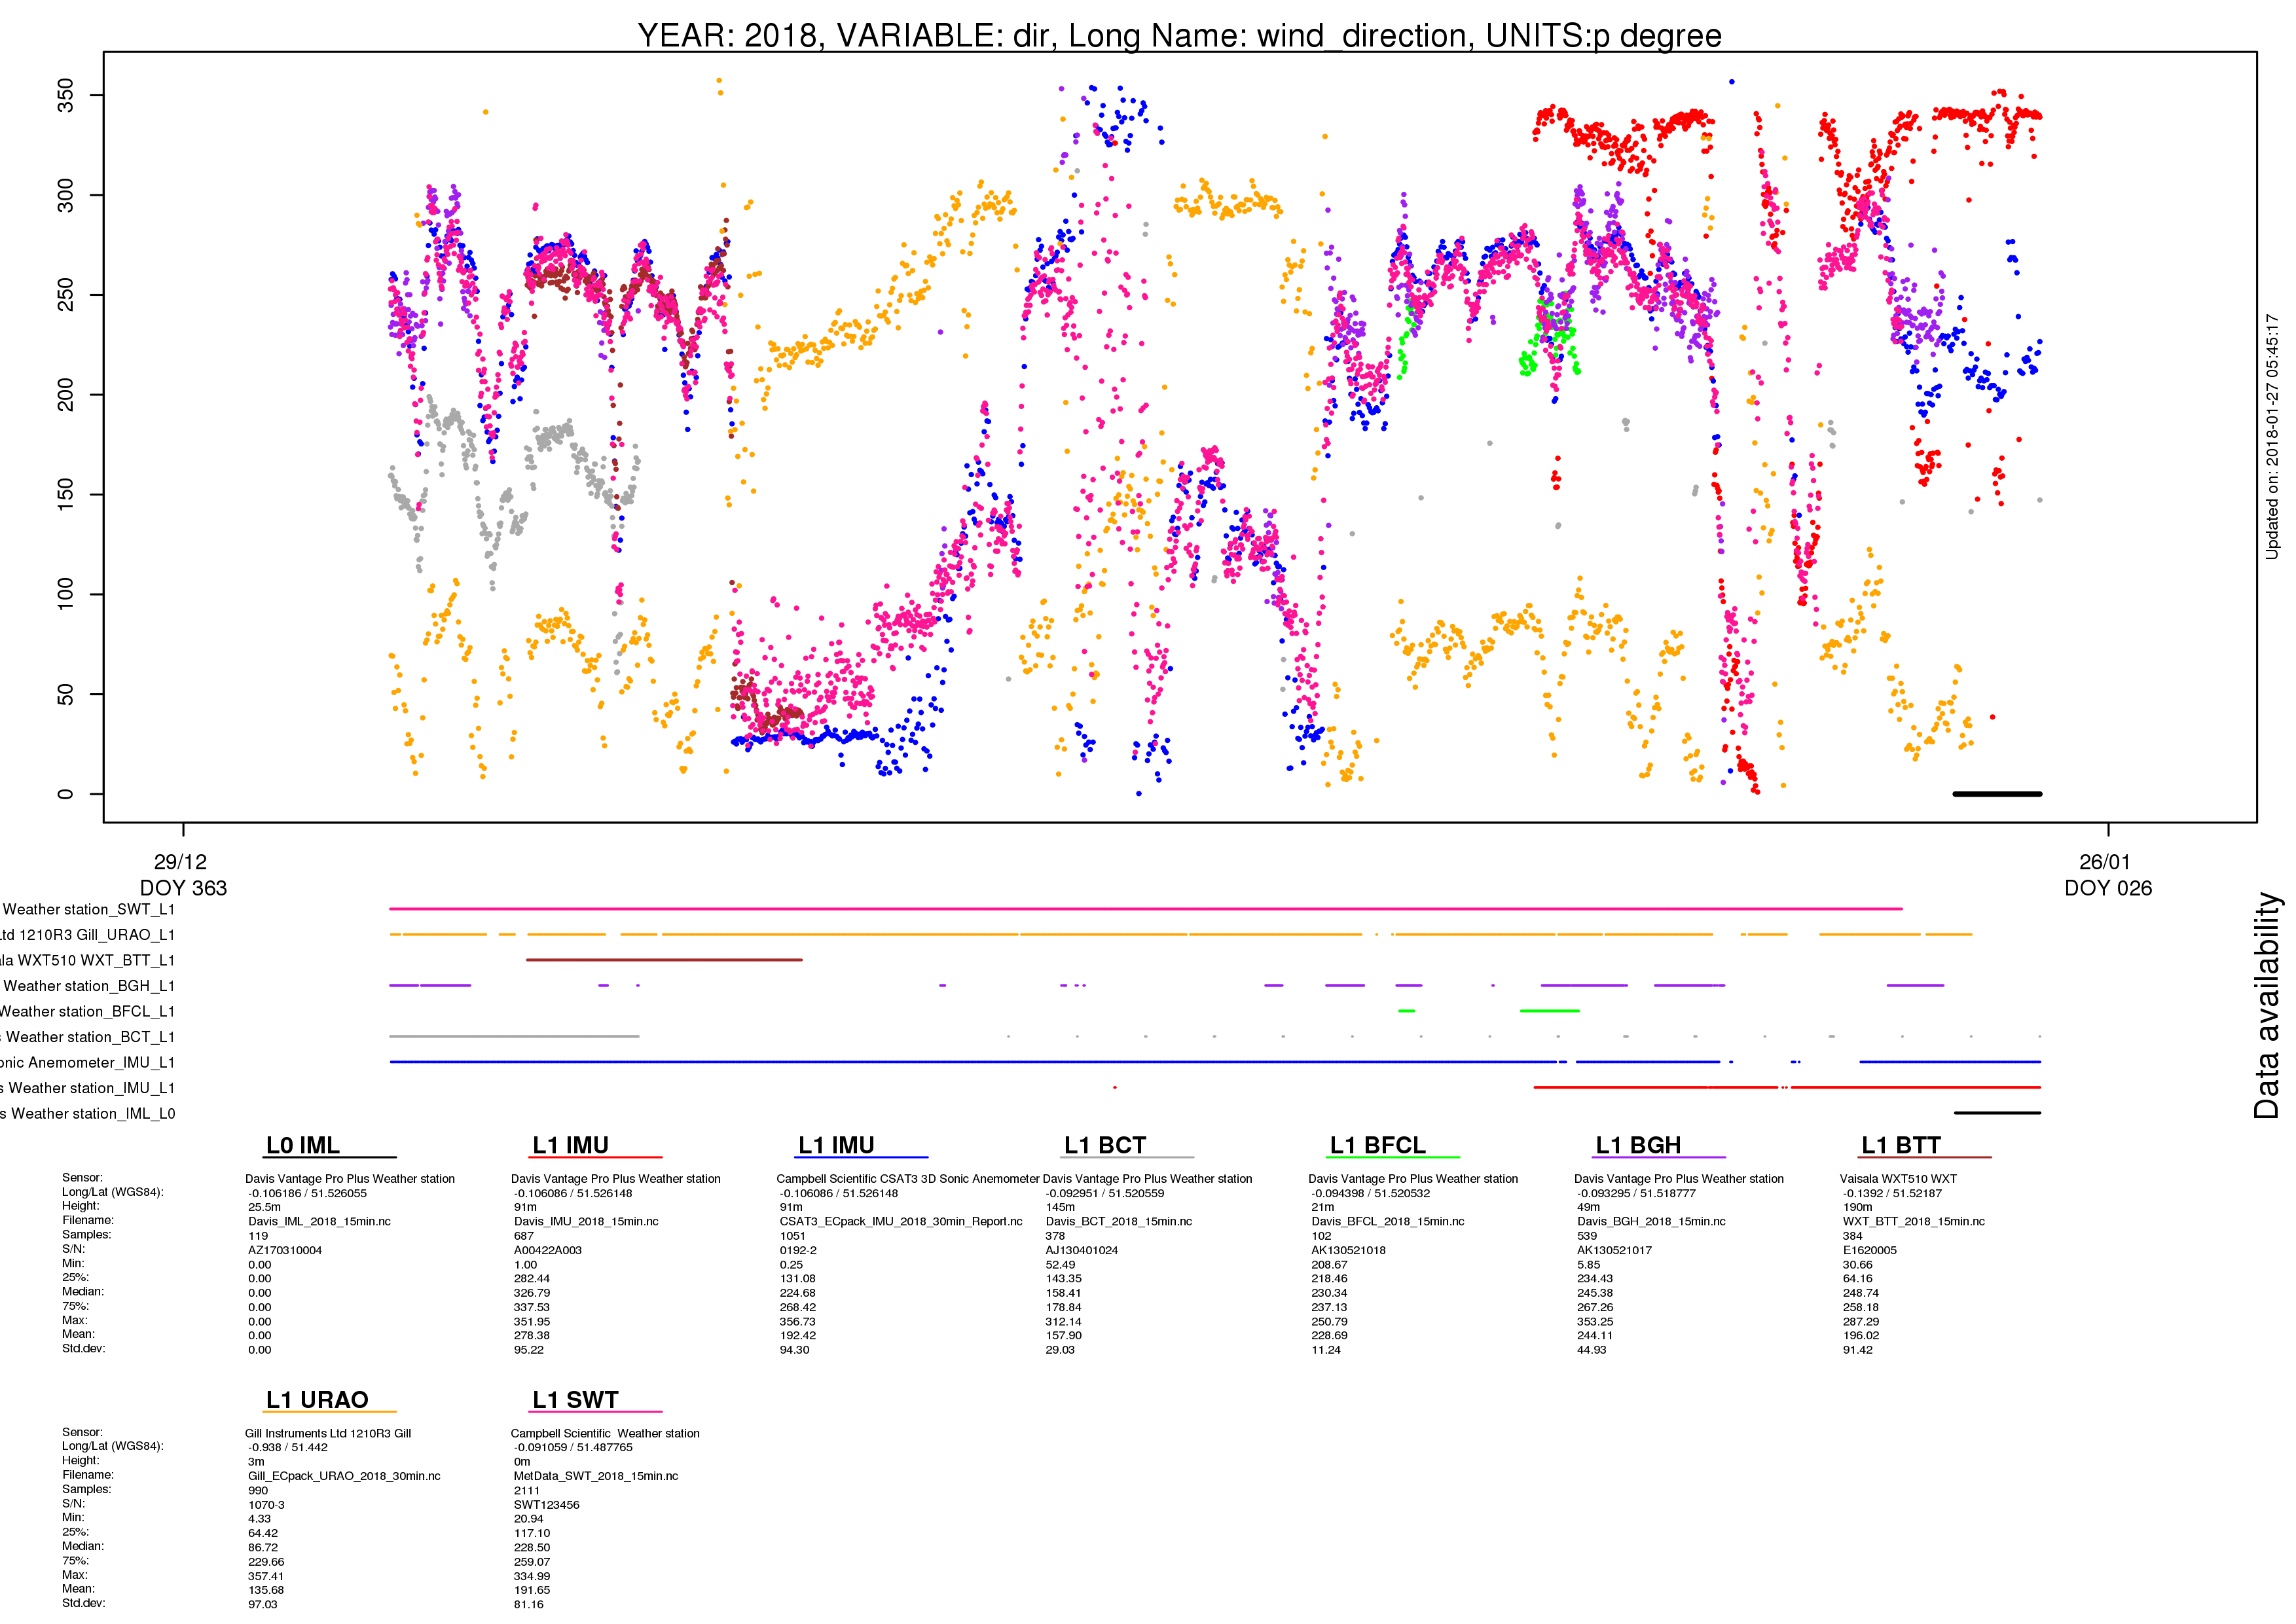Viewport: 2296px width, 1624px height.
Task: Click the y-axis tick label '350'
Action: click(x=65, y=95)
